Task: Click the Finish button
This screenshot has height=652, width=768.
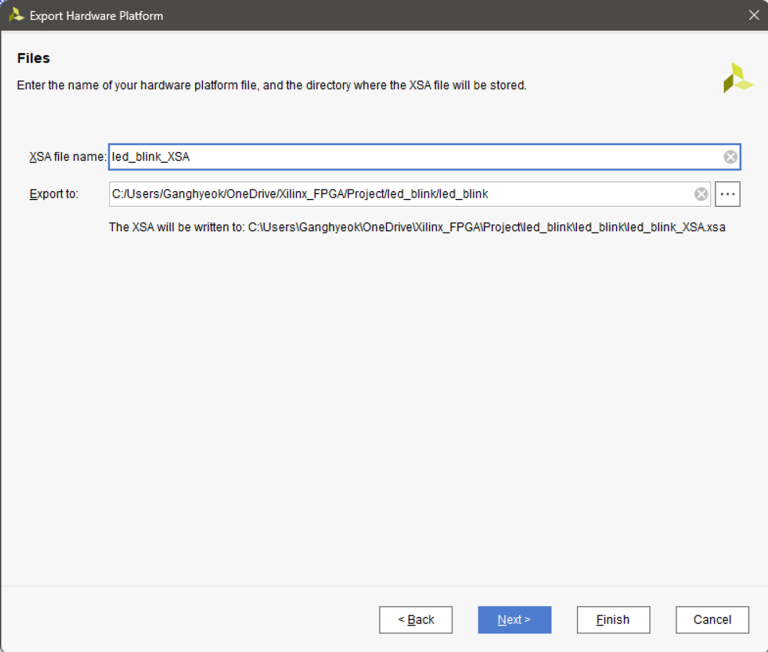Action: (x=613, y=620)
